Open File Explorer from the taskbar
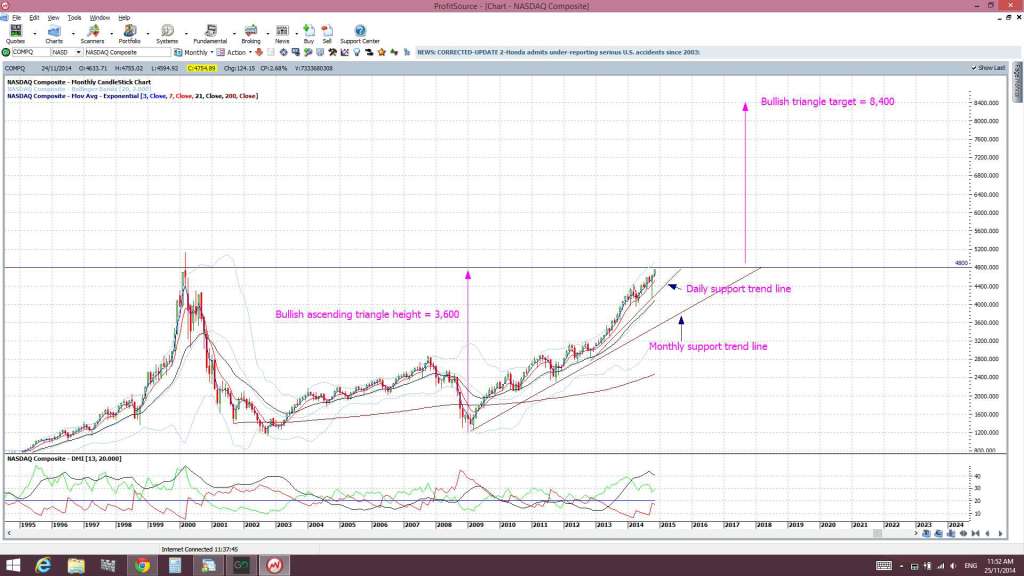The height and width of the screenshot is (576, 1024). (x=76, y=566)
